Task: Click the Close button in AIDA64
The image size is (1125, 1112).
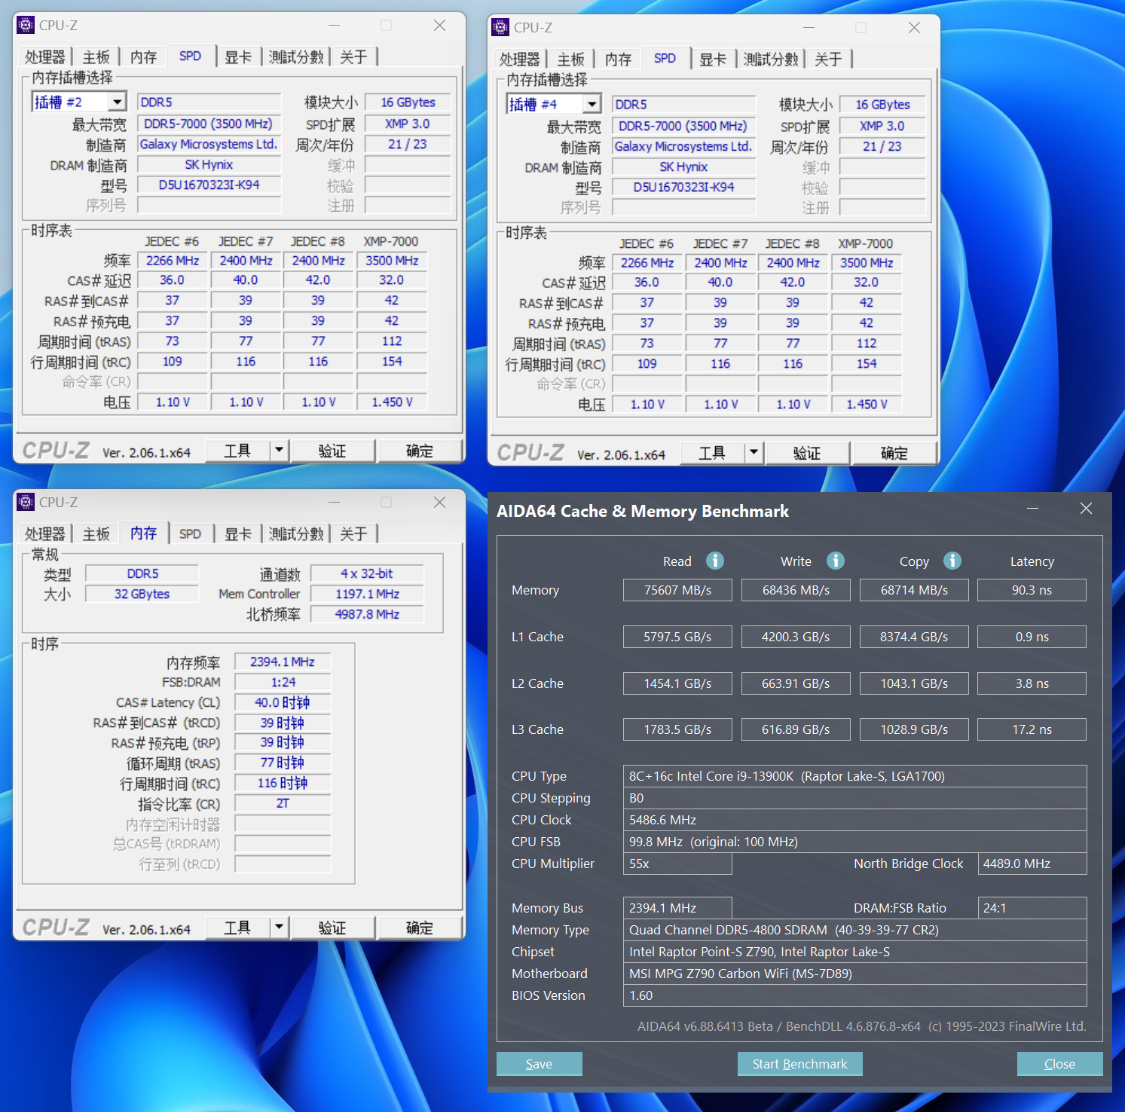Action: pyautogui.click(x=1060, y=1063)
